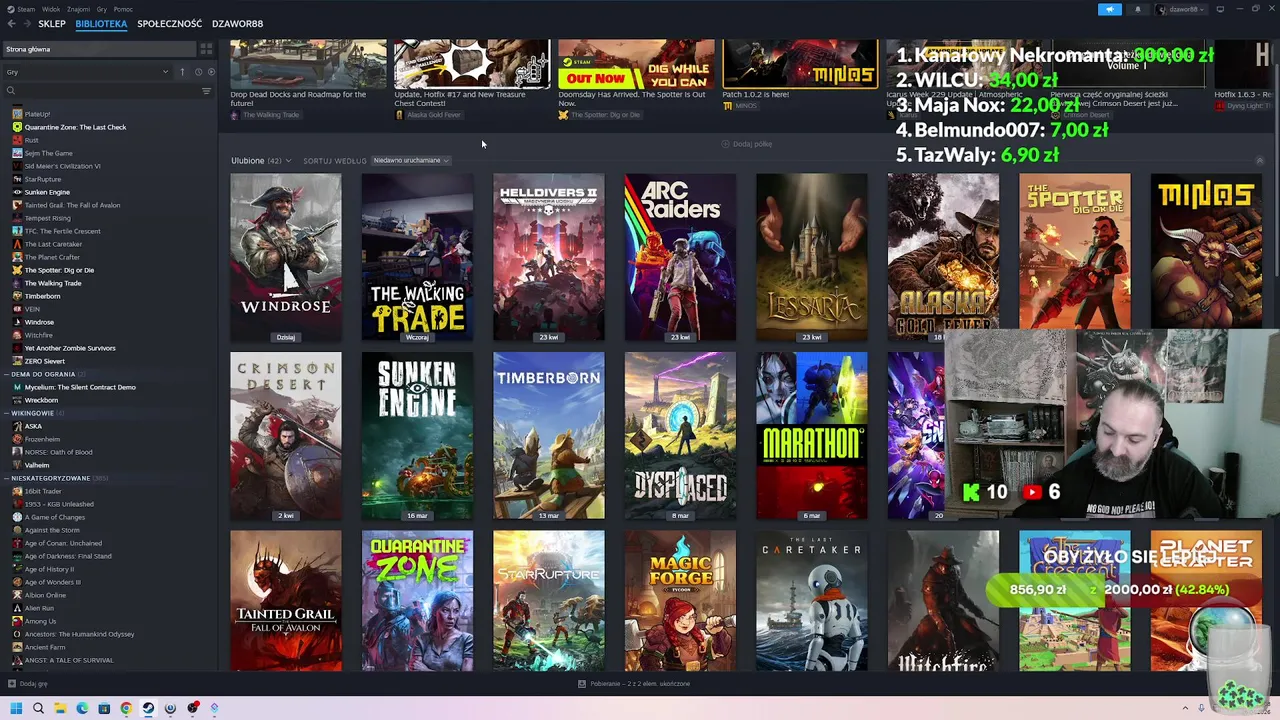Open the Znajomi menu
The height and width of the screenshot is (720, 1280).
pyautogui.click(x=79, y=9)
